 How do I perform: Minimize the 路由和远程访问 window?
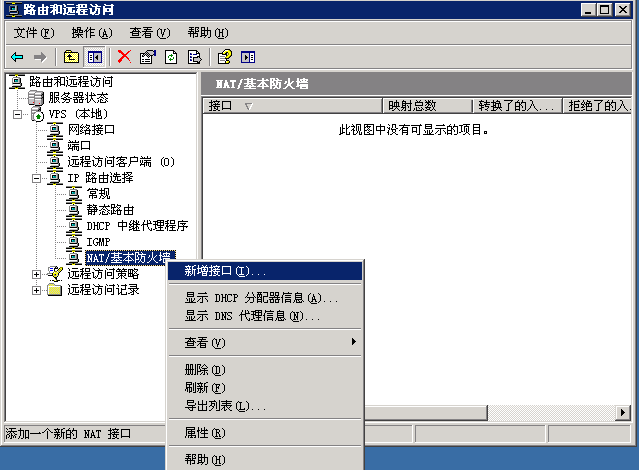pyautogui.click(x=588, y=9)
